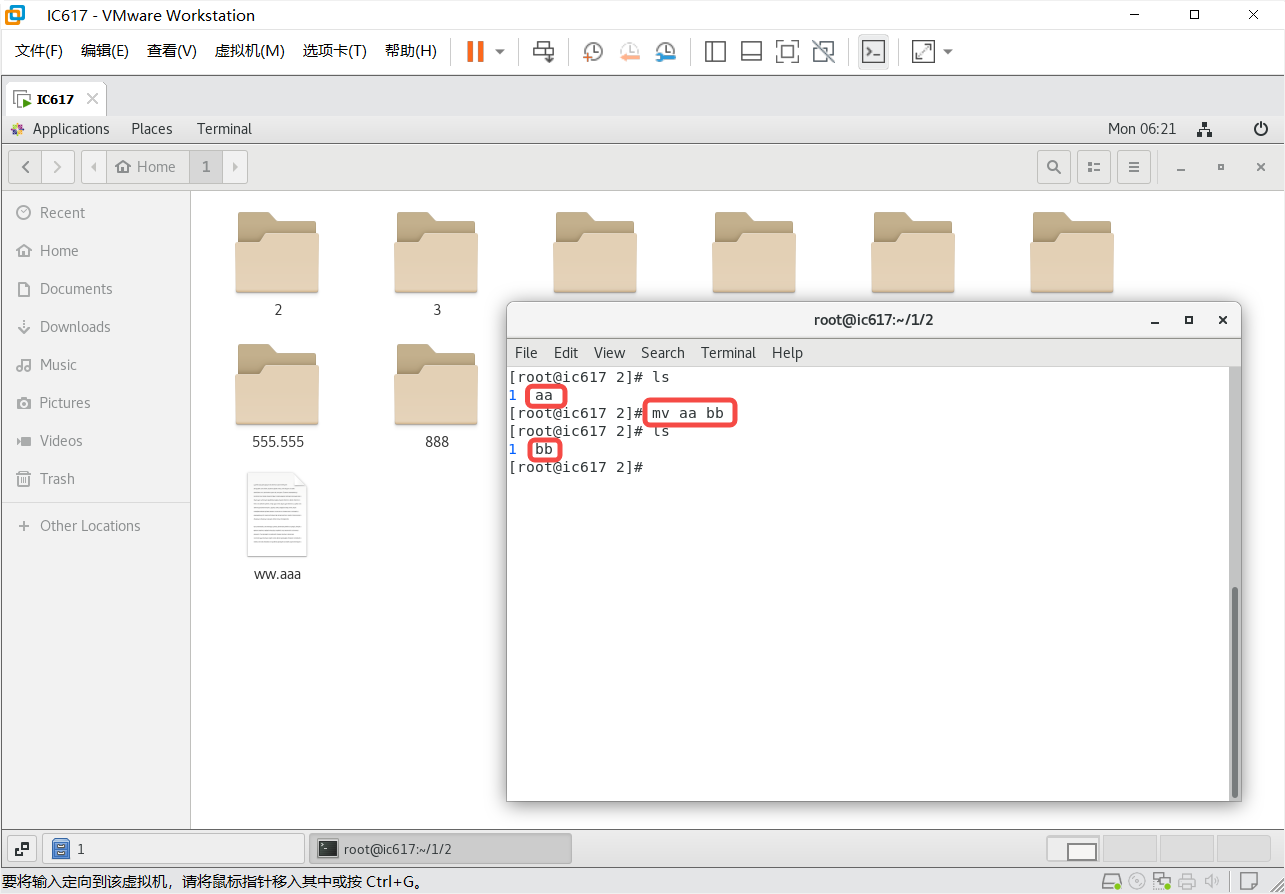
Task: Enter full screen mode
Action: click(787, 51)
